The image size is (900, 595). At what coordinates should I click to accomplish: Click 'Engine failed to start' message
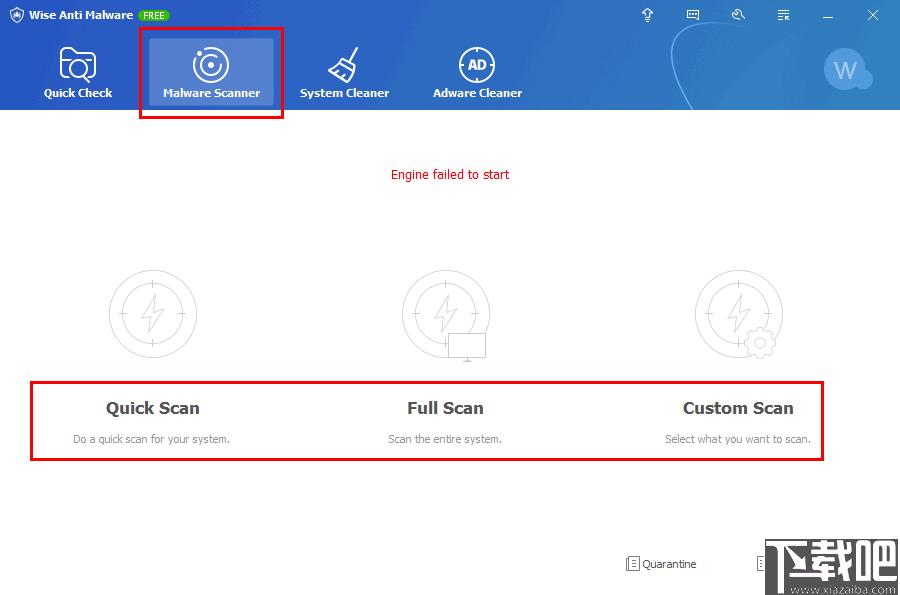click(450, 174)
